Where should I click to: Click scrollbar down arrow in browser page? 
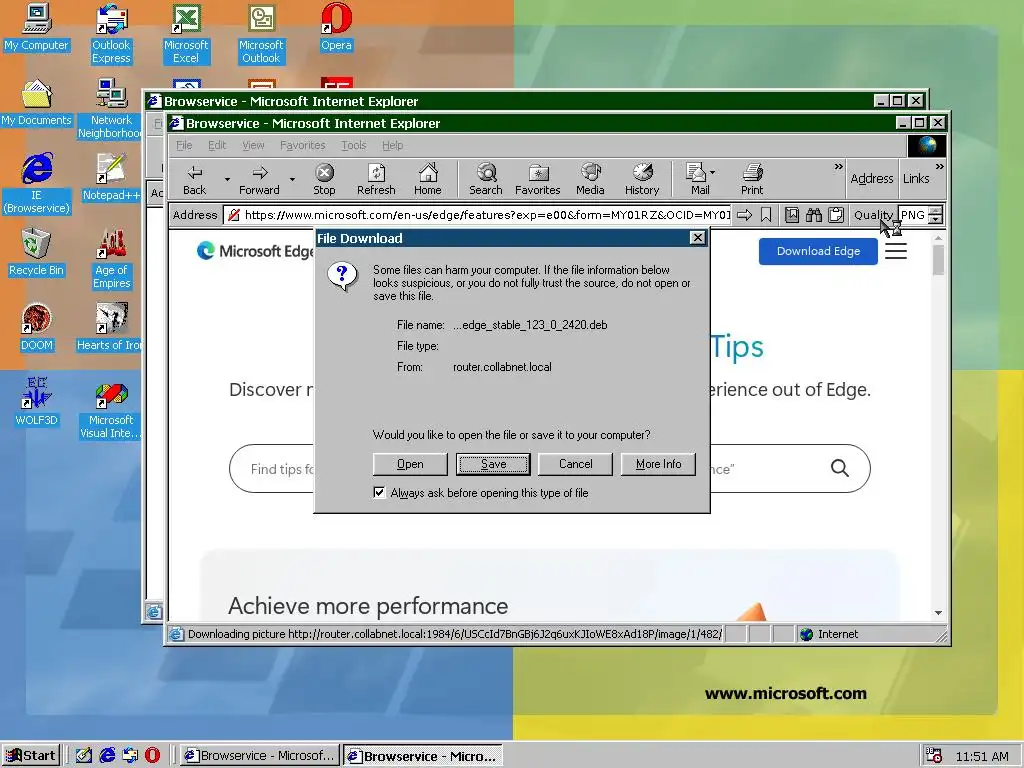tap(938, 613)
